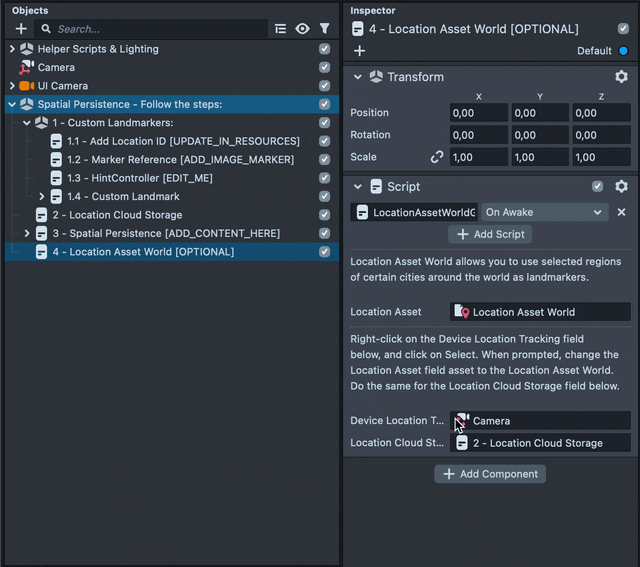This screenshot has height=567, width=640.
Task: Toggle checkbox for 2 - Location Cloud Storage
Action: 324,215
